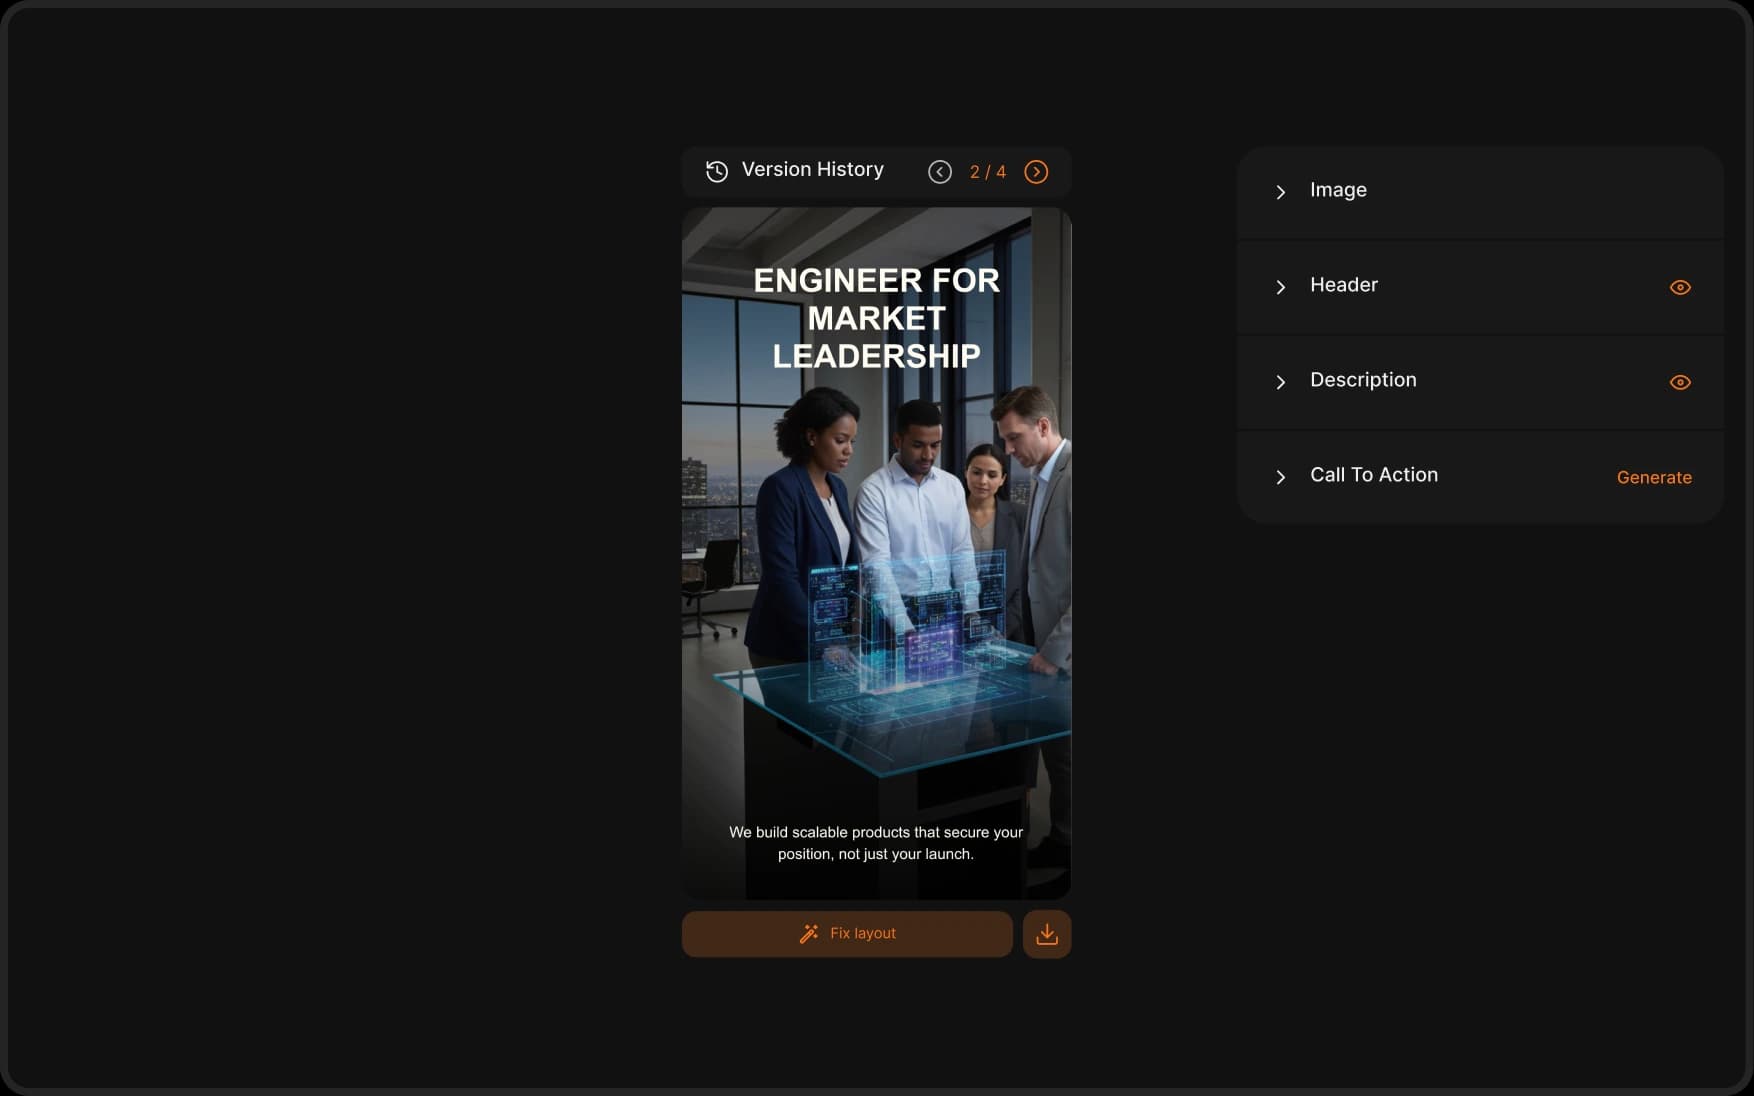Click the poster description text at bottom
The image size is (1754, 1096).
tap(876, 843)
